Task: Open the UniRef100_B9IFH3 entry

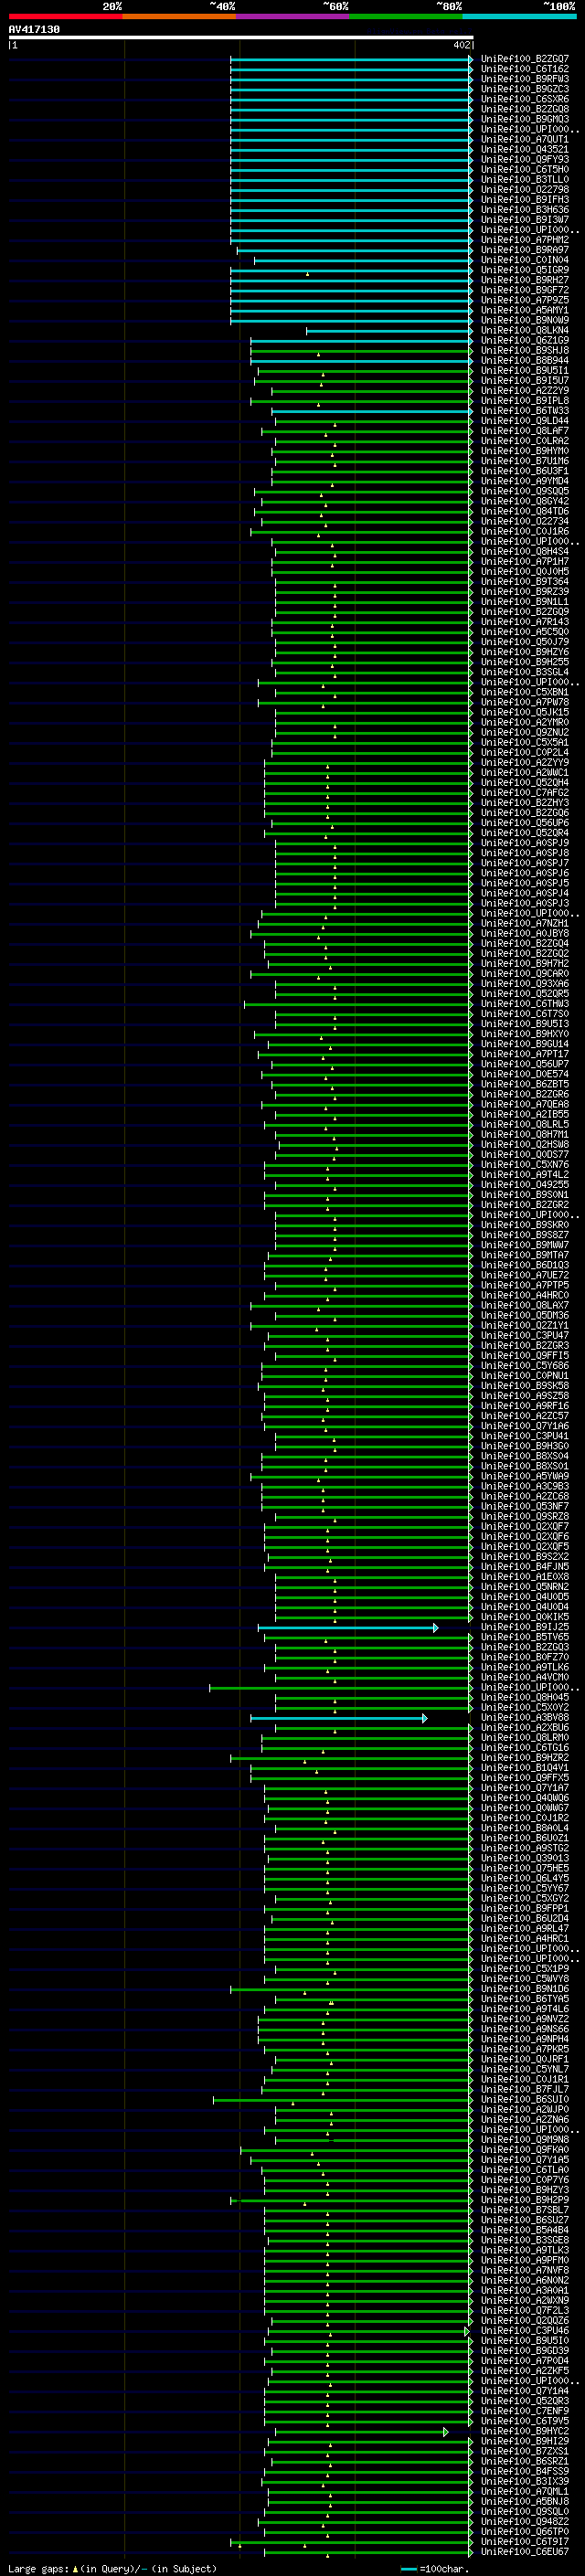Action: [x=525, y=200]
